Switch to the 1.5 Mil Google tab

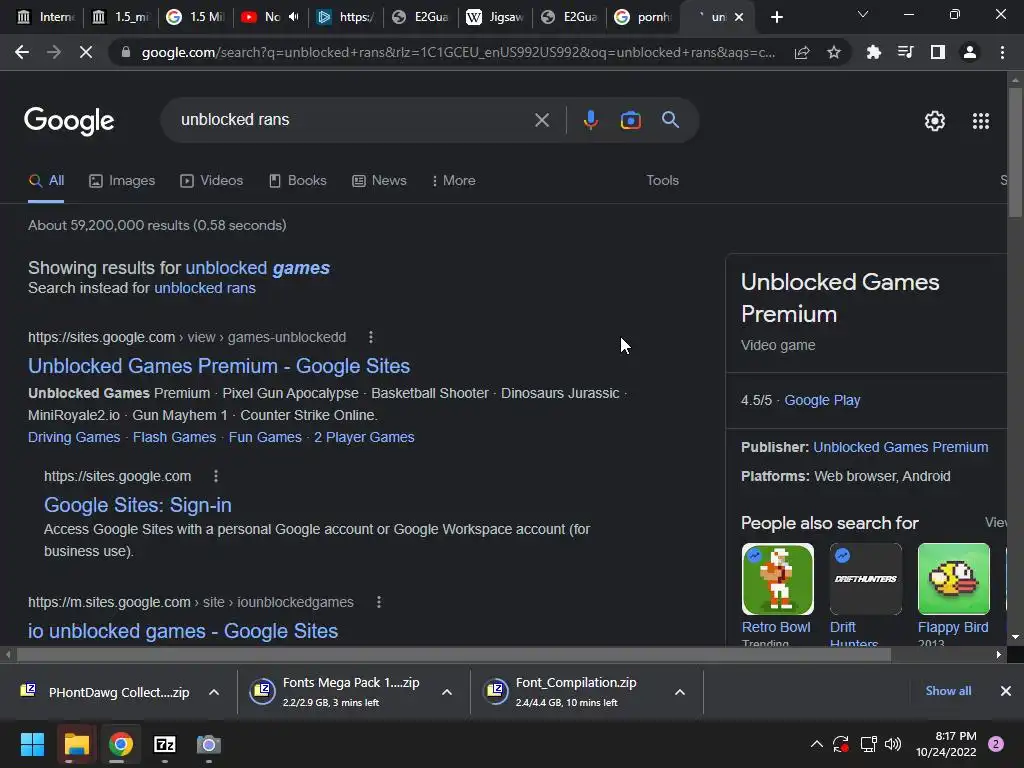click(196, 17)
